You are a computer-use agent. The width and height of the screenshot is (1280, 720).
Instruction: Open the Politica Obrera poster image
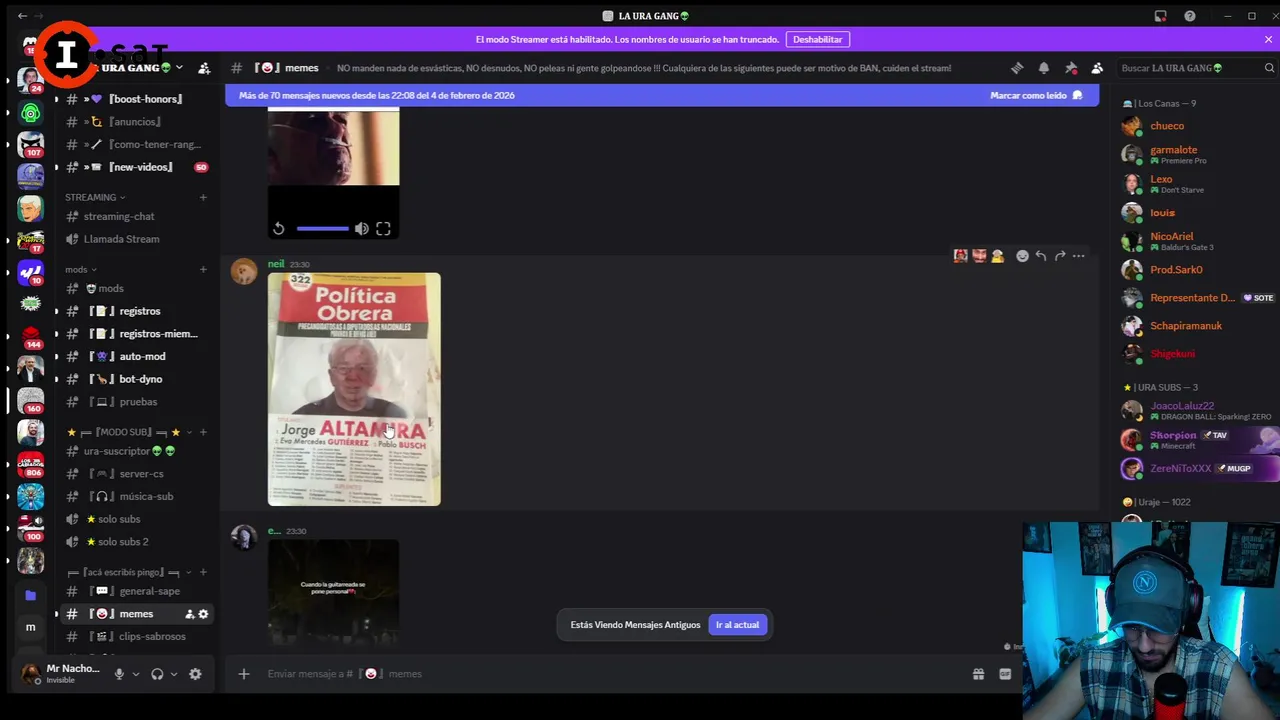[354, 389]
